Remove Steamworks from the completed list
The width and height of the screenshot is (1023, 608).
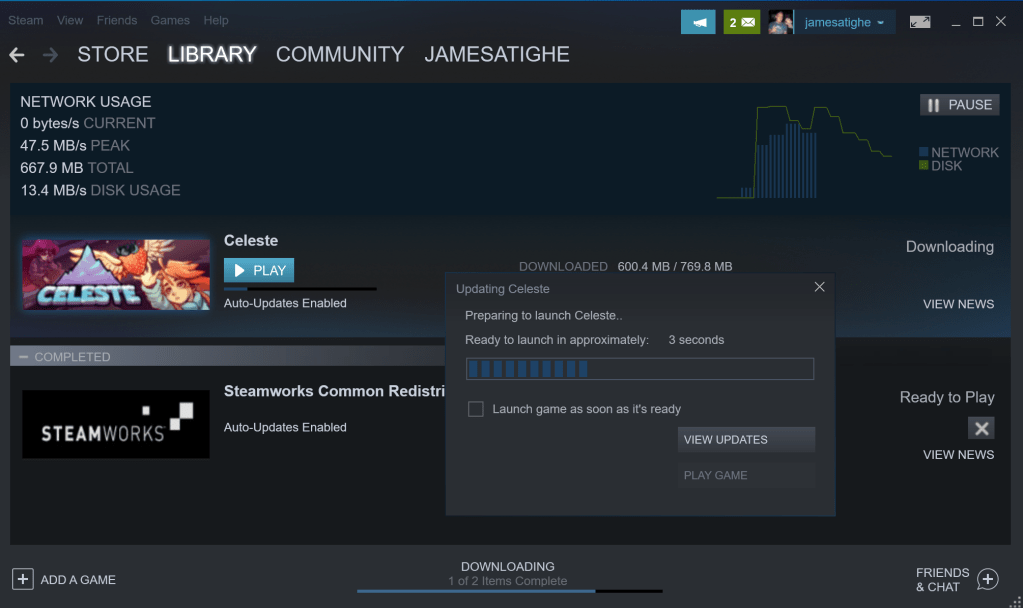tap(981, 428)
